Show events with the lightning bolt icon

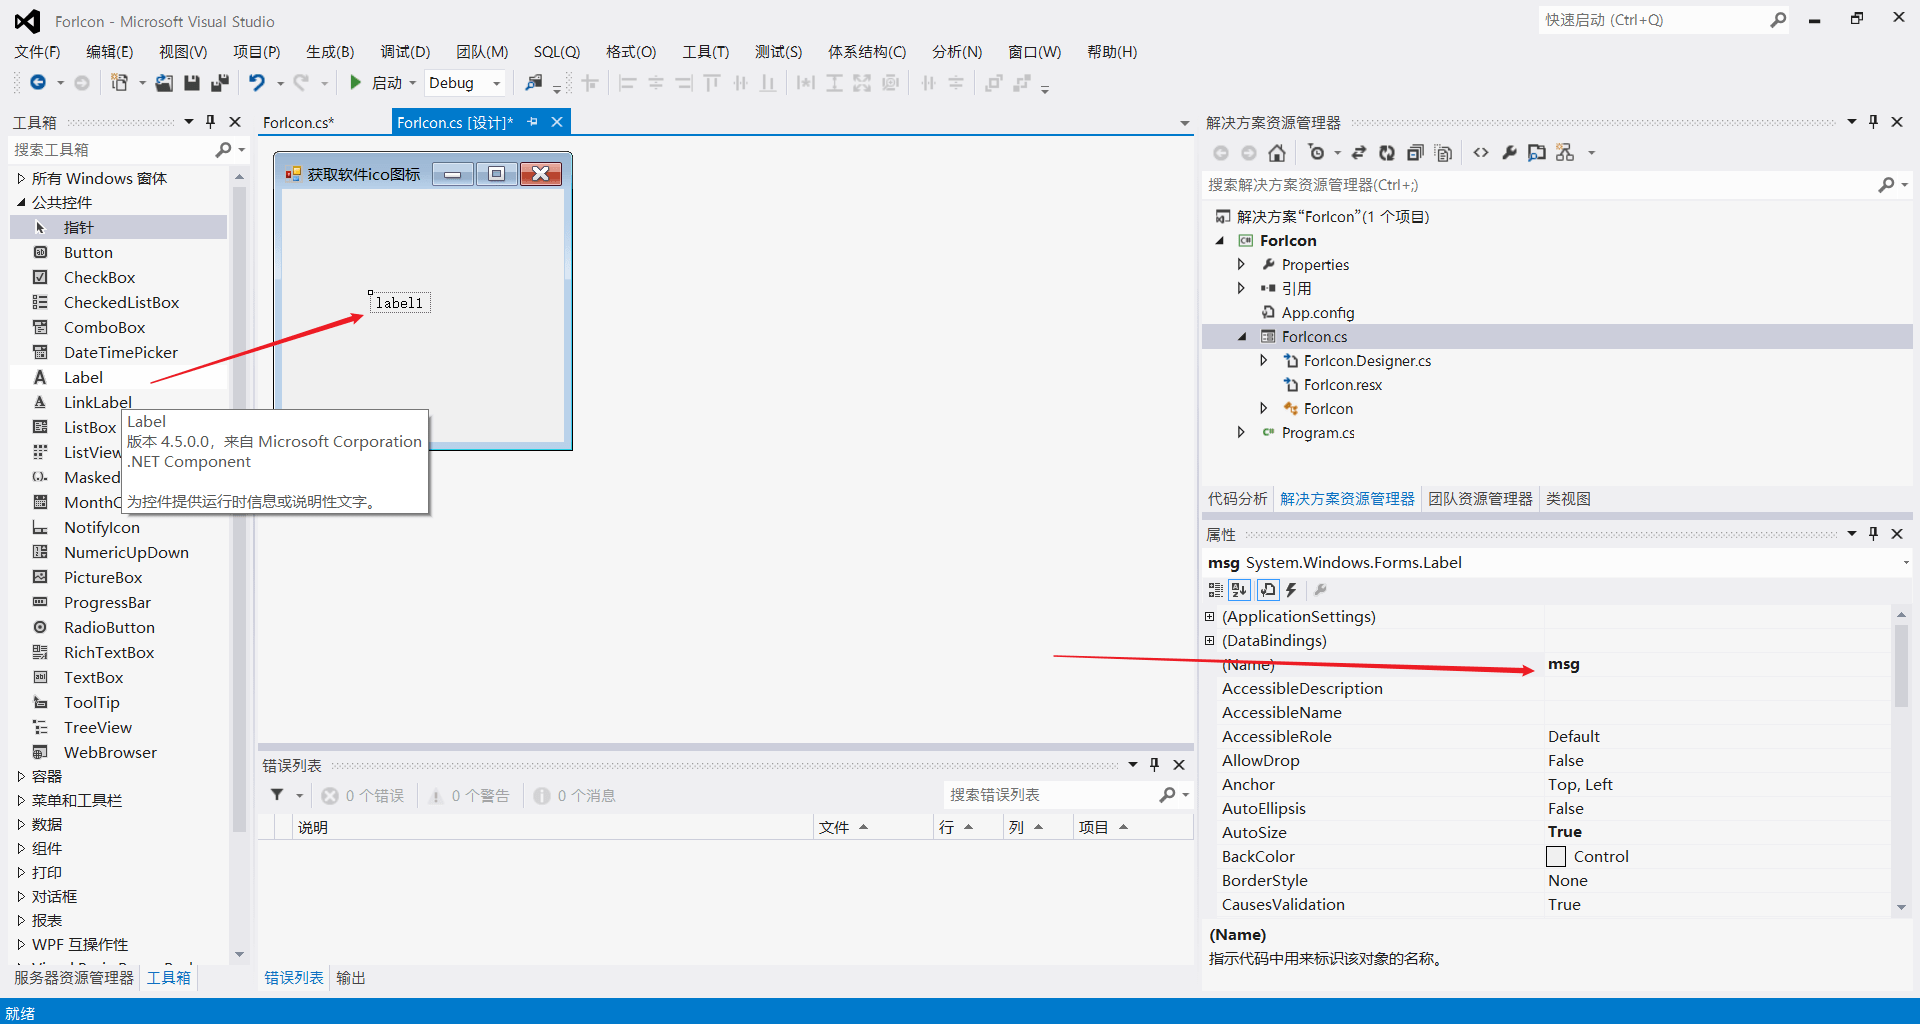pos(1291,590)
